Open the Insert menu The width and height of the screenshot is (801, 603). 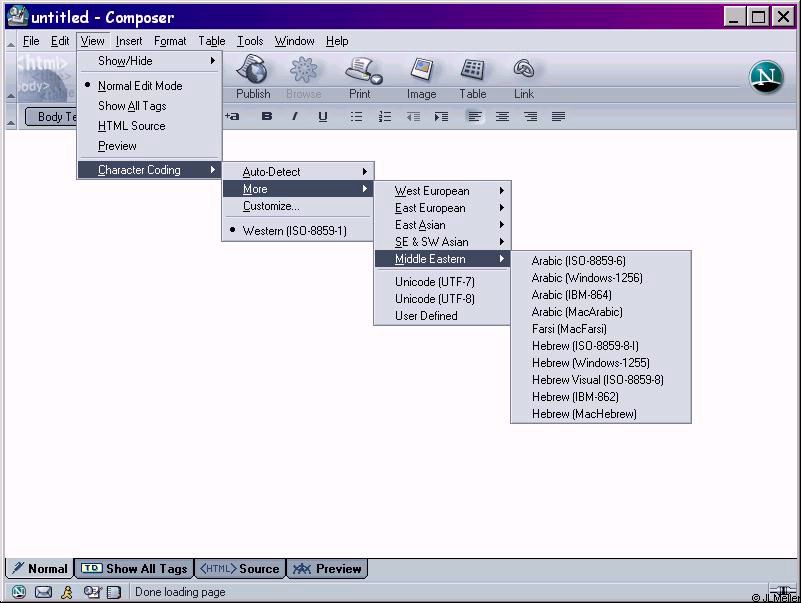point(129,41)
